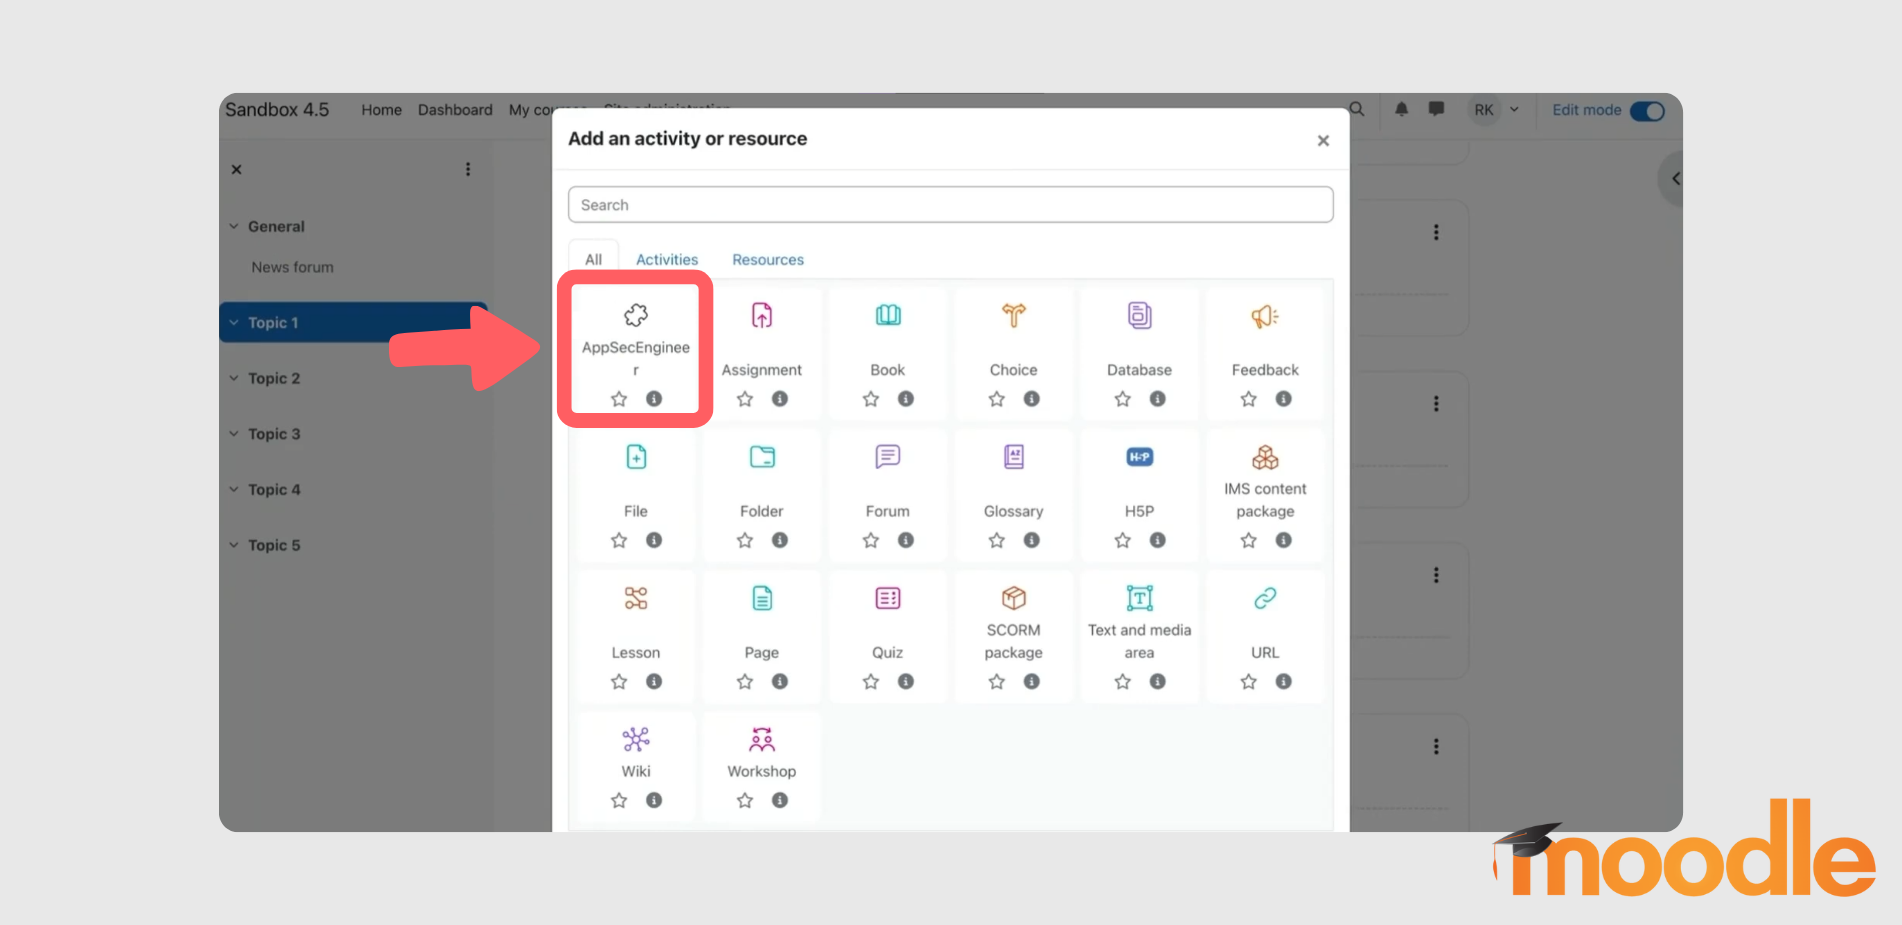1902x925 pixels.
Task: Collapse the Topic 1 section
Action: coord(233,322)
